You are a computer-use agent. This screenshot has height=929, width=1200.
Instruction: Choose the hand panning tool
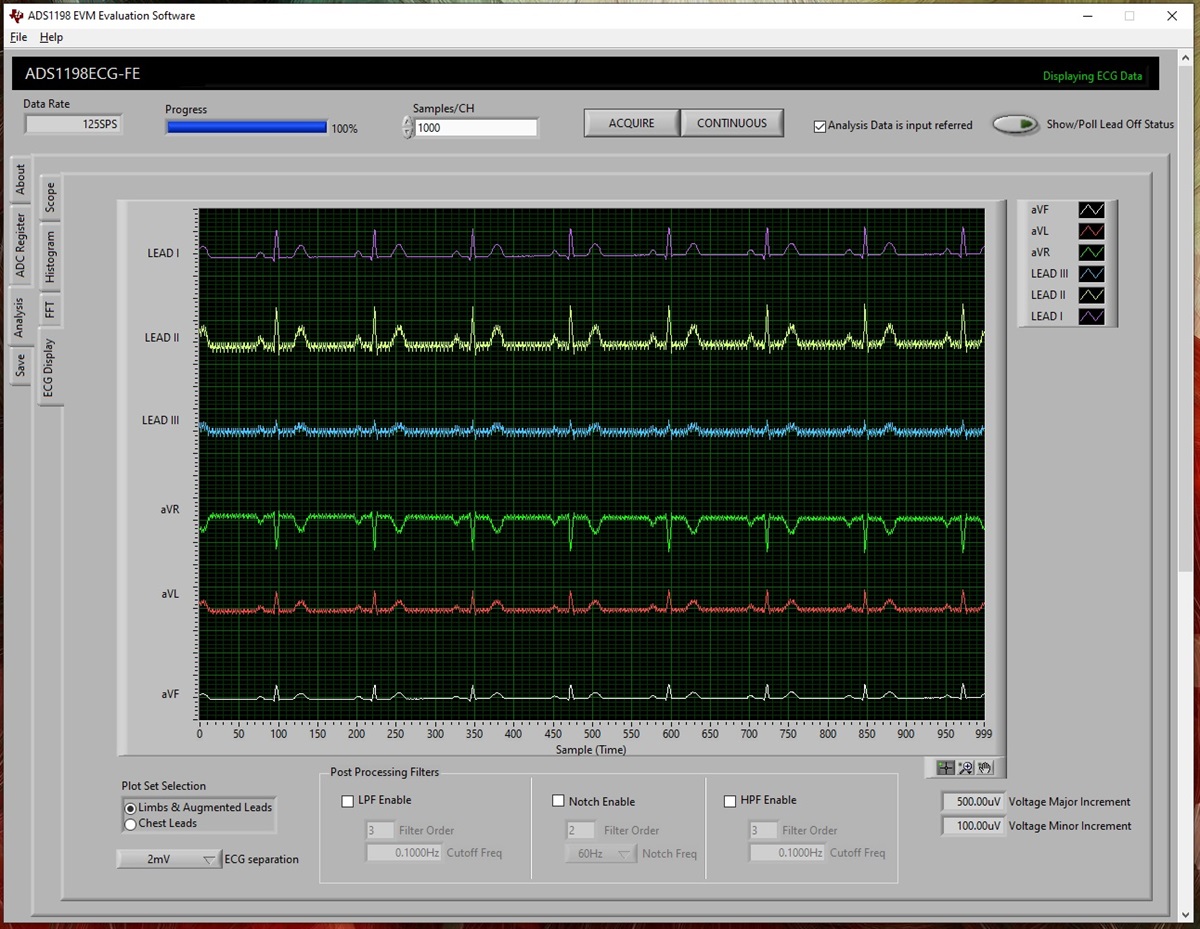pyautogui.click(x=984, y=768)
